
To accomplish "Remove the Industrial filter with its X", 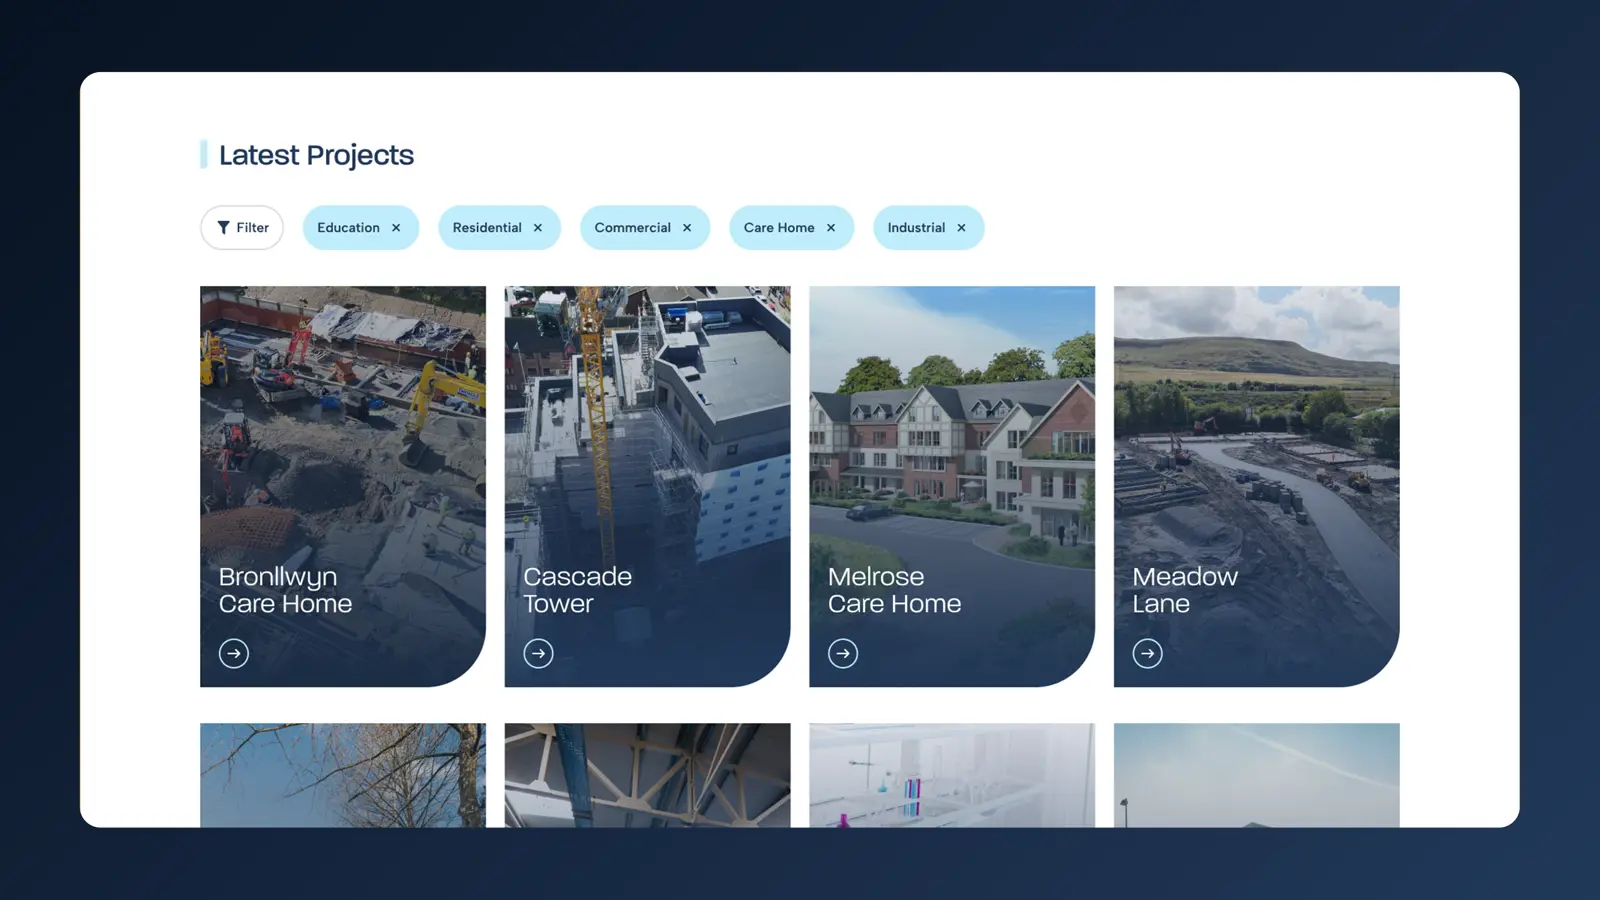I will click(961, 228).
